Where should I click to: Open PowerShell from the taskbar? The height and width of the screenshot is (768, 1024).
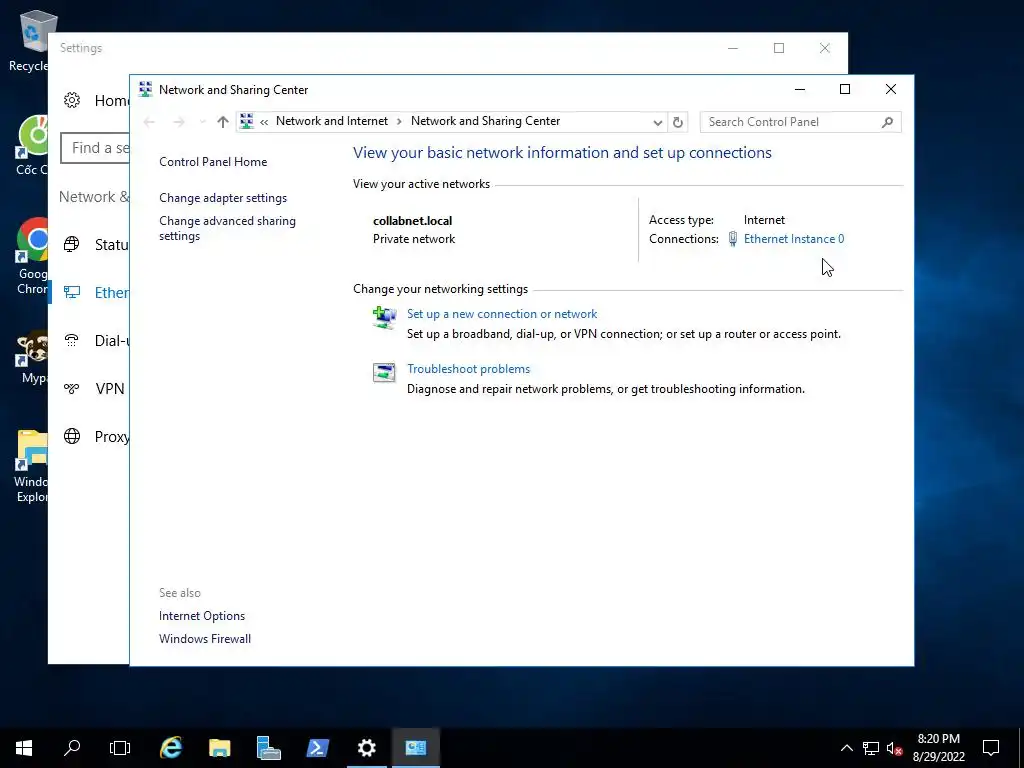click(x=317, y=748)
